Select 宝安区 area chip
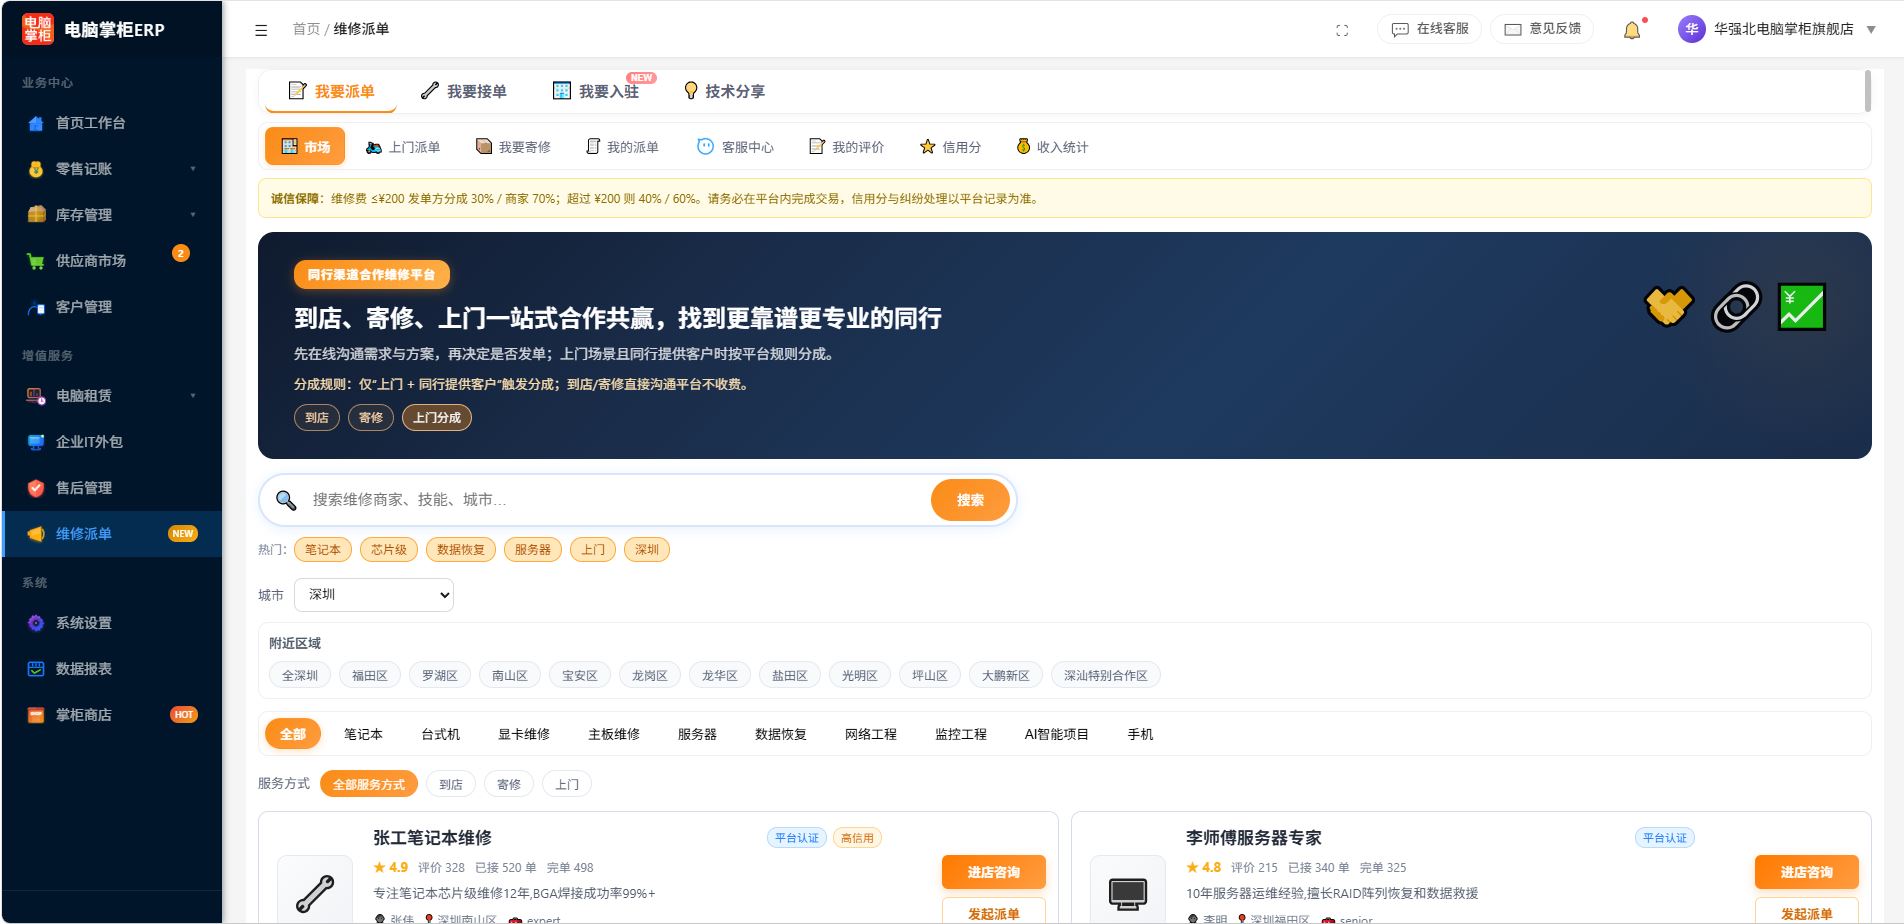The width and height of the screenshot is (1904, 924). pyautogui.click(x=580, y=675)
